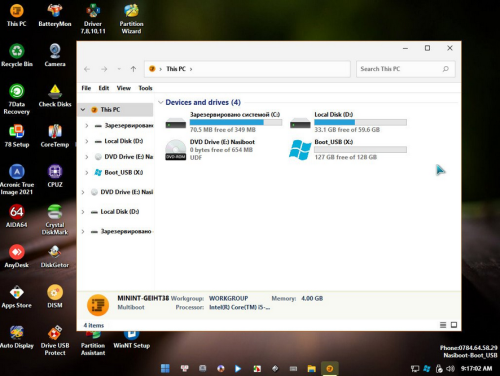Go up one folder level
Image resolution: width=500 pixels, height=376 pixels.
pos(133,69)
